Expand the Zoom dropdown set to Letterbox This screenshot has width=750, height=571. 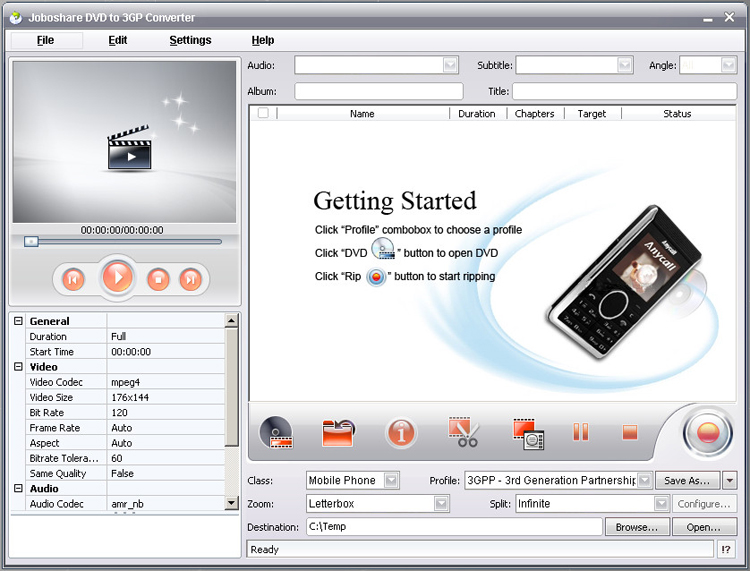[x=441, y=504]
